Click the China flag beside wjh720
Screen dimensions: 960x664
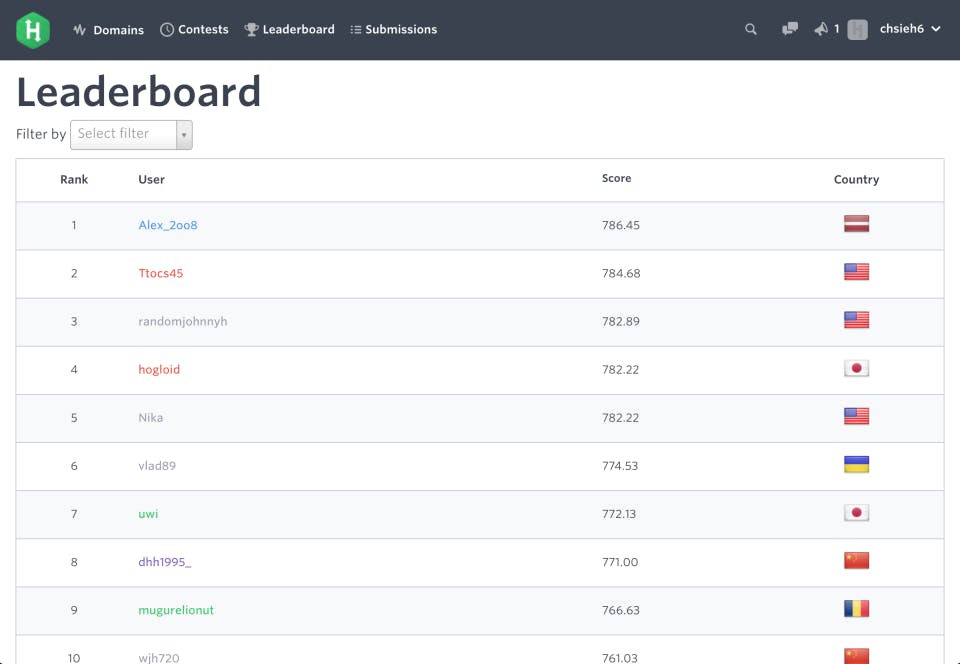[856, 656]
